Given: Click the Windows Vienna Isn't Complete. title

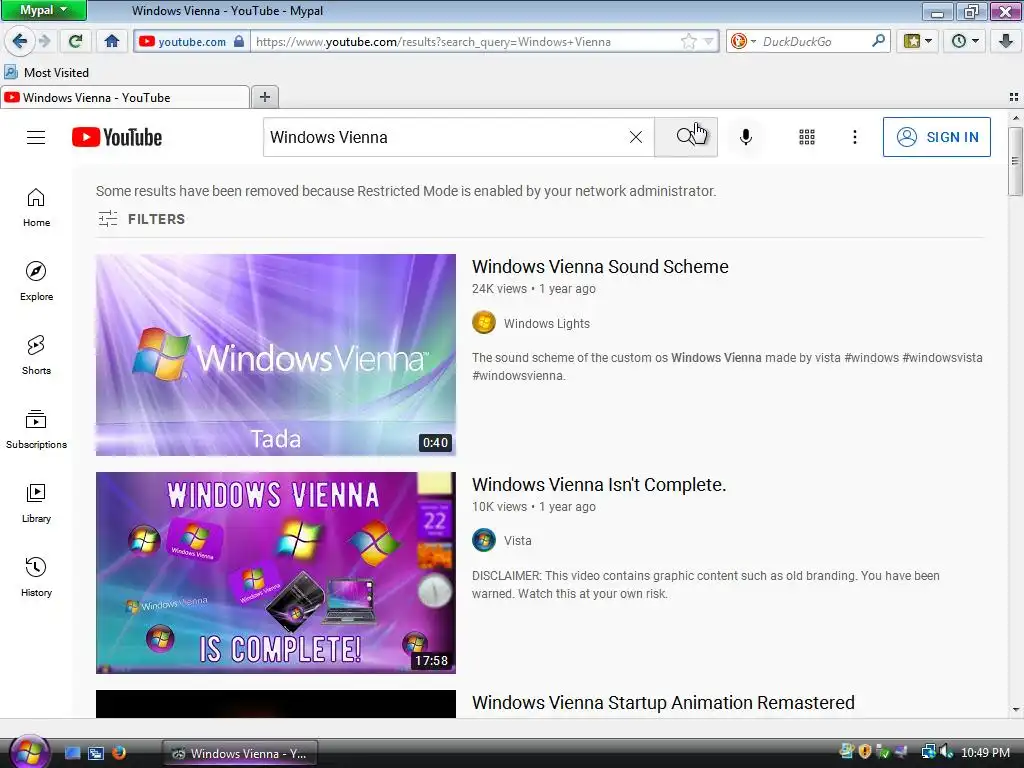Looking at the screenshot, I should (x=599, y=485).
